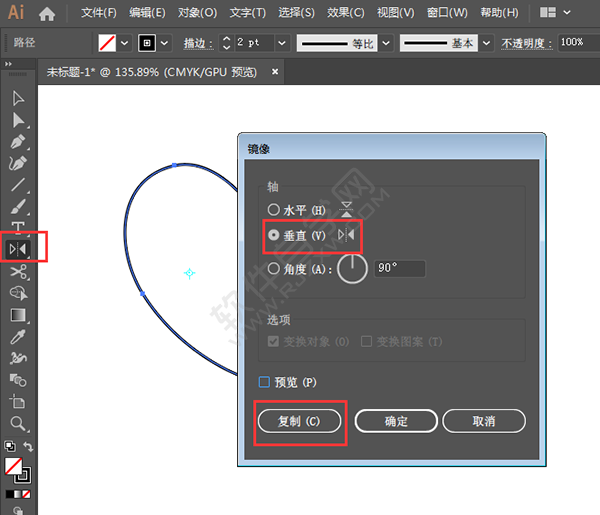The width and height of the screenshot is (600, 515).
Task: Open the 对象(O) menu
Action: (196, 13)
